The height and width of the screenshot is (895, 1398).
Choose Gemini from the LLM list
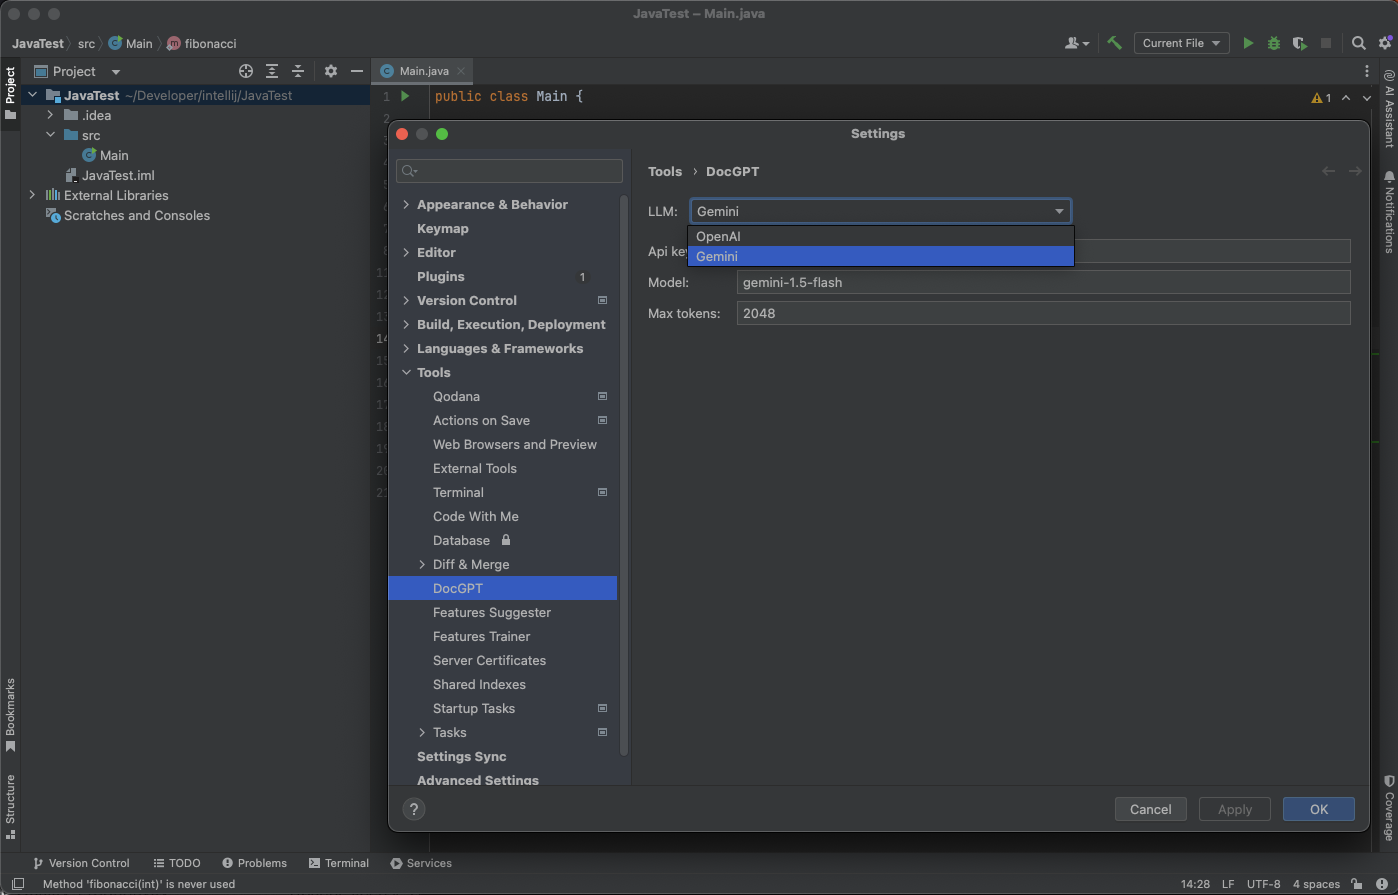881,256
